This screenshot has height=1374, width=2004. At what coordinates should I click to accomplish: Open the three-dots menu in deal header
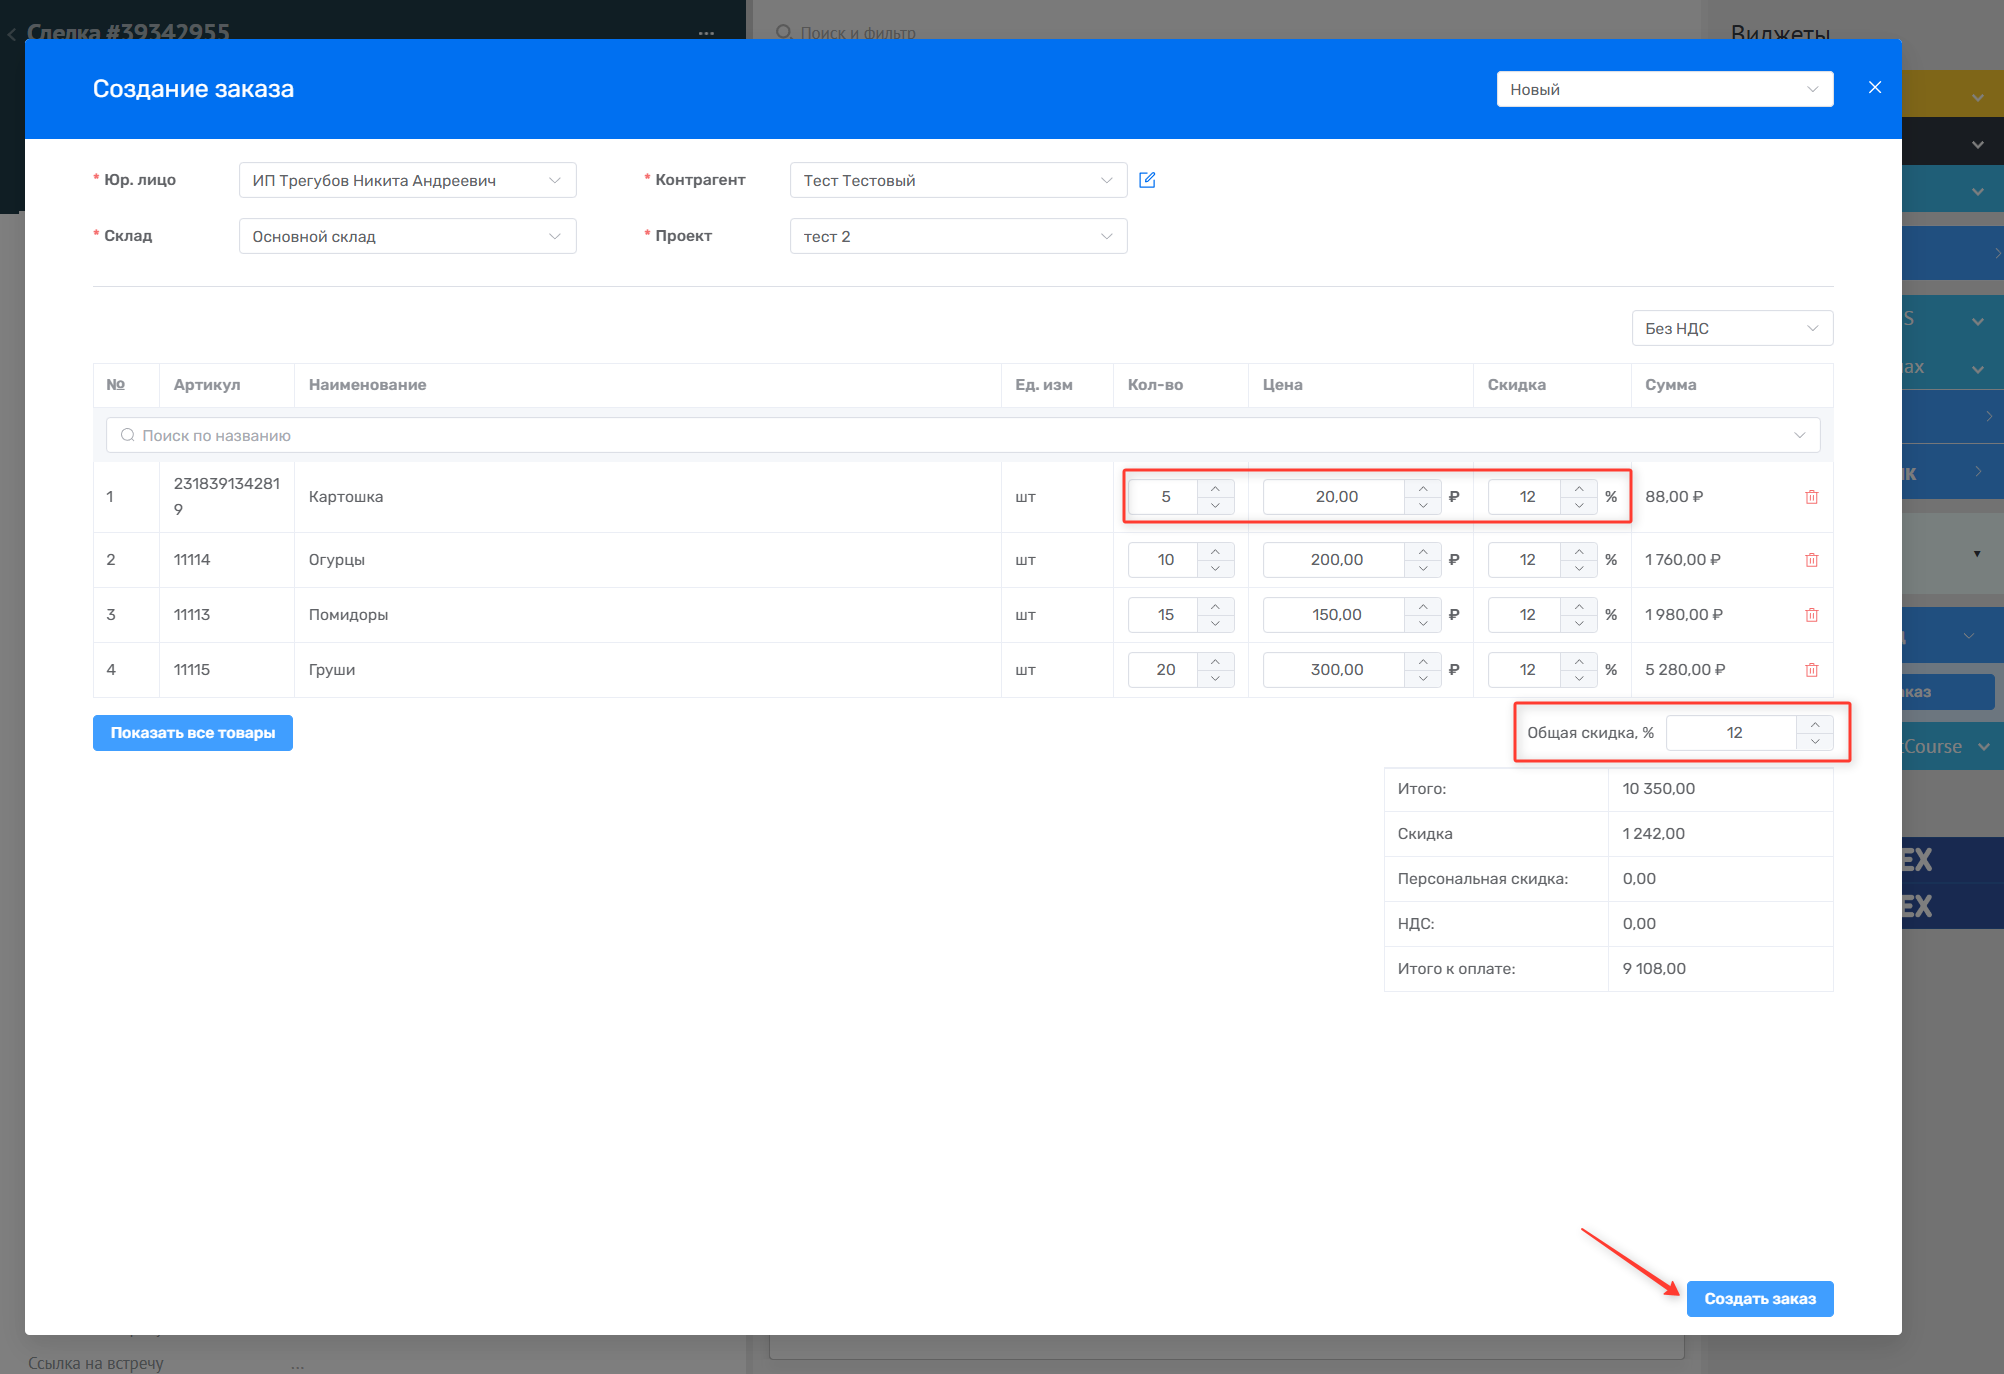click(706, 33)
